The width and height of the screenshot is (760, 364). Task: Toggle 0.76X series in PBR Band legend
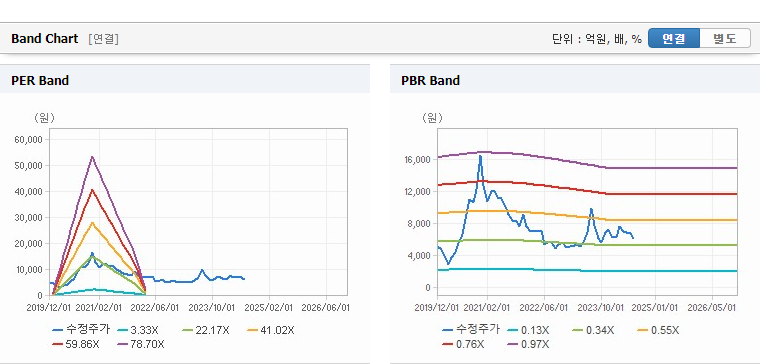(463, 344)
